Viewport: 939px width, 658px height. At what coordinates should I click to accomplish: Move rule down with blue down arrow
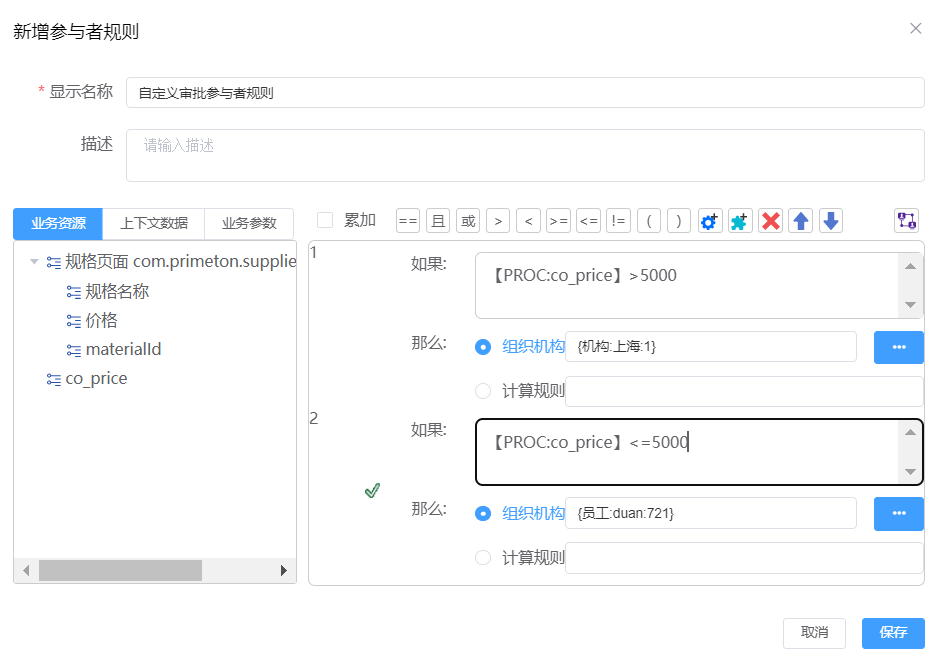[830, 221]
